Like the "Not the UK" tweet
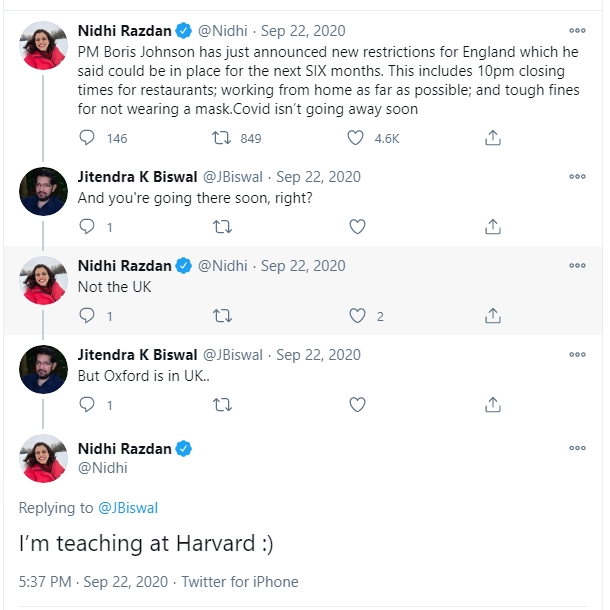 coord(357,316)
